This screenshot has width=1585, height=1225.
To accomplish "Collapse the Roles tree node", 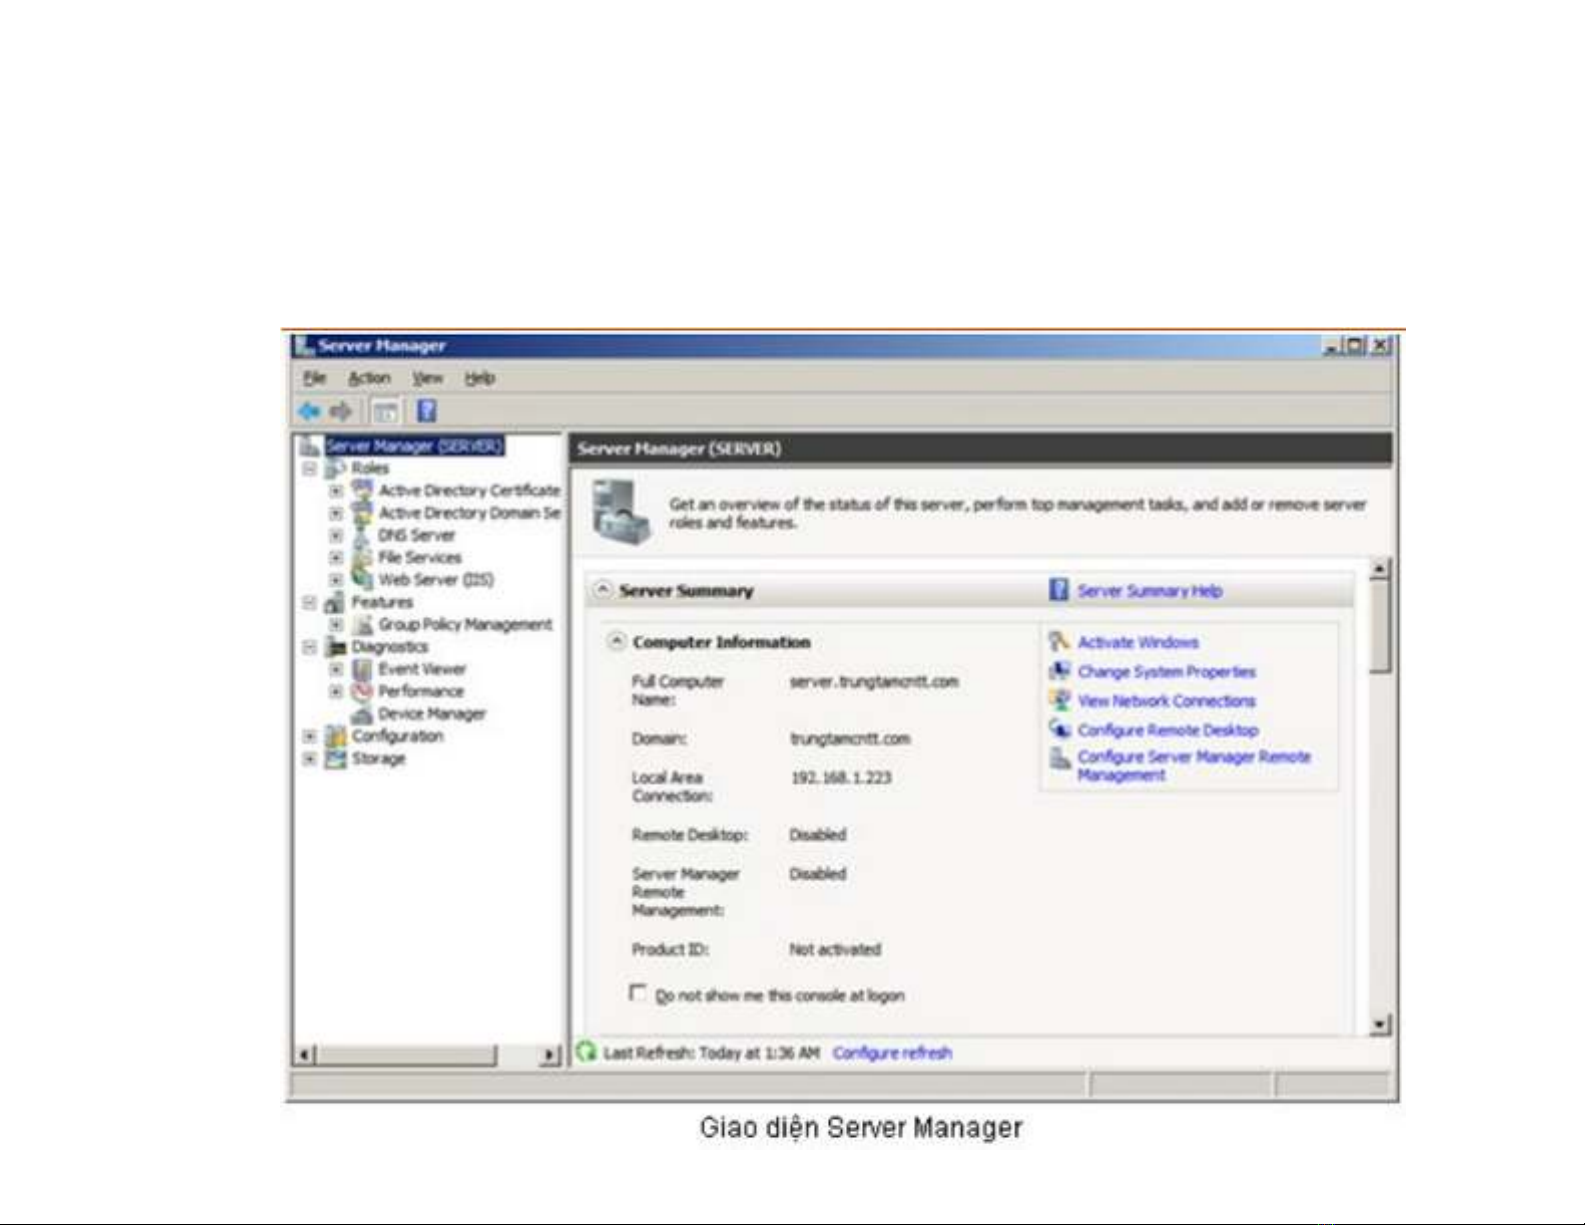I will [310, 468].
